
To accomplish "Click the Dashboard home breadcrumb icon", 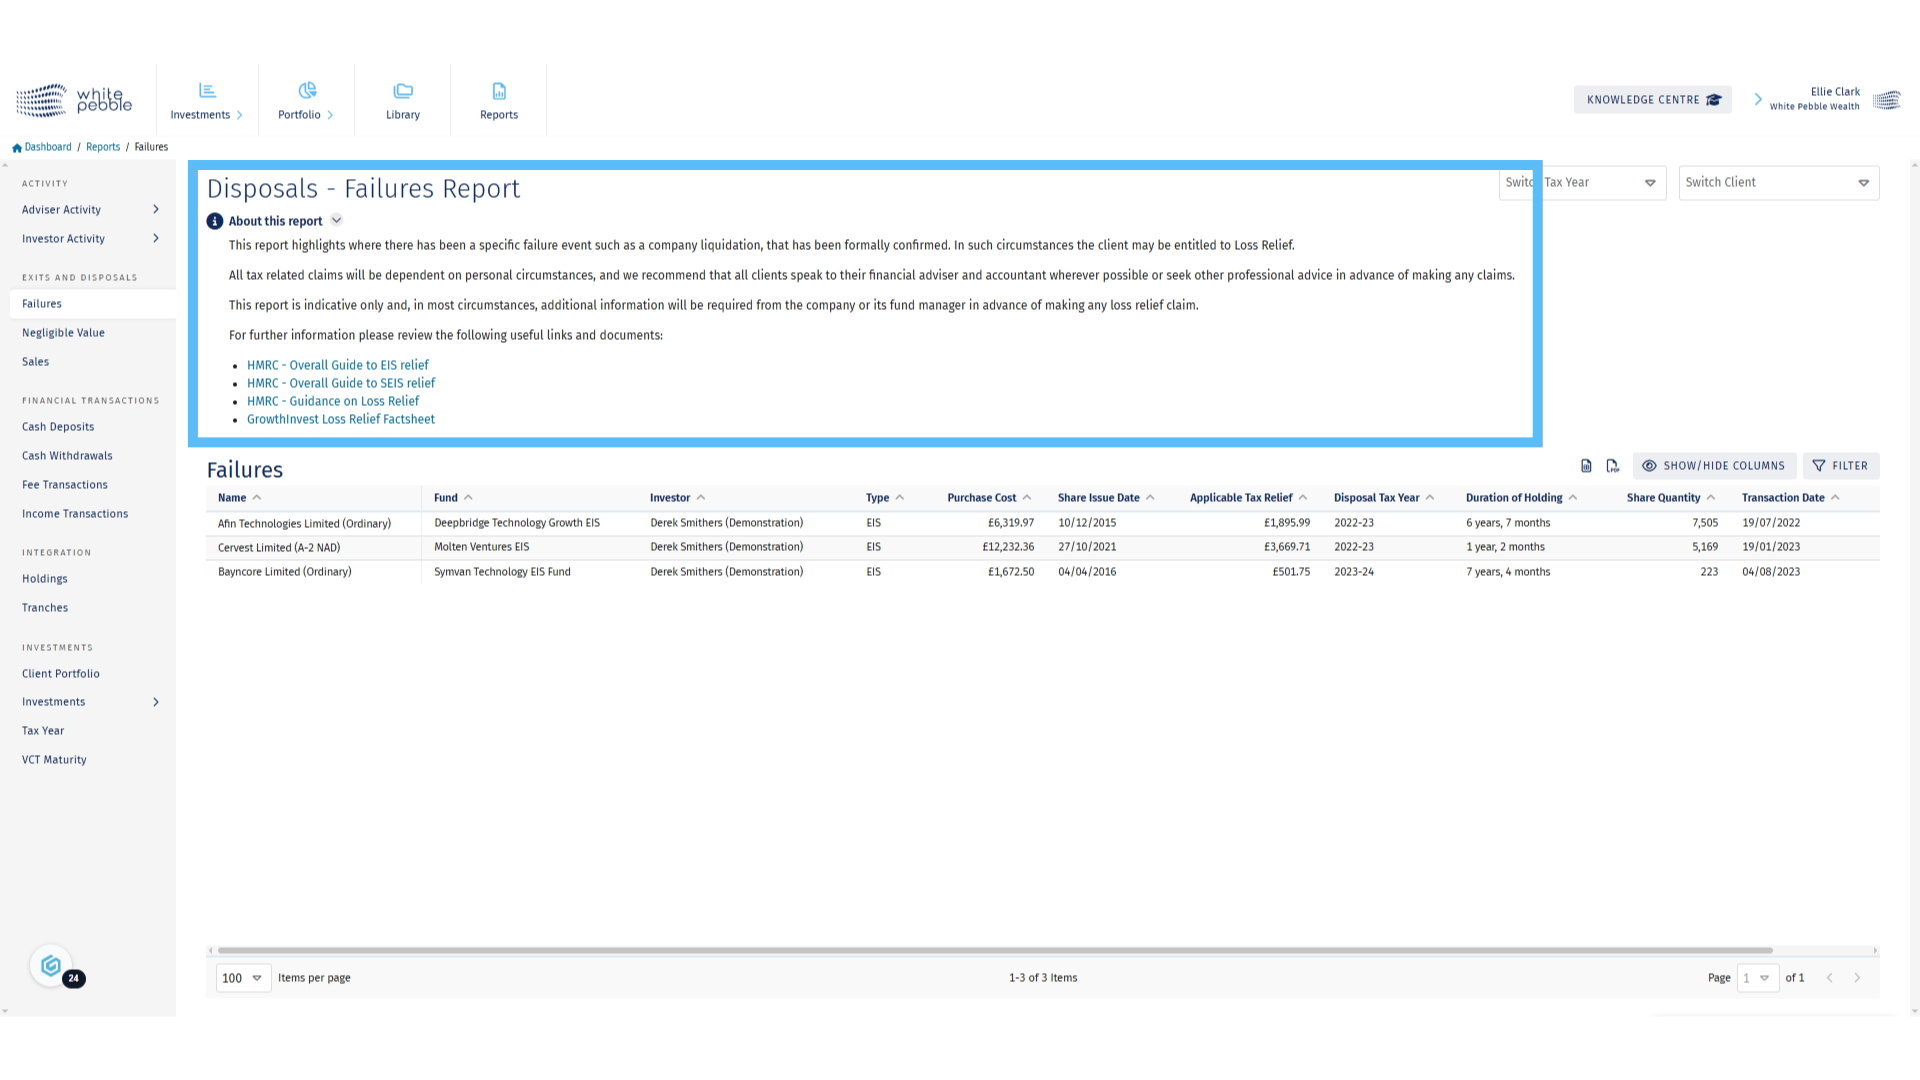I will click(17, 147).
